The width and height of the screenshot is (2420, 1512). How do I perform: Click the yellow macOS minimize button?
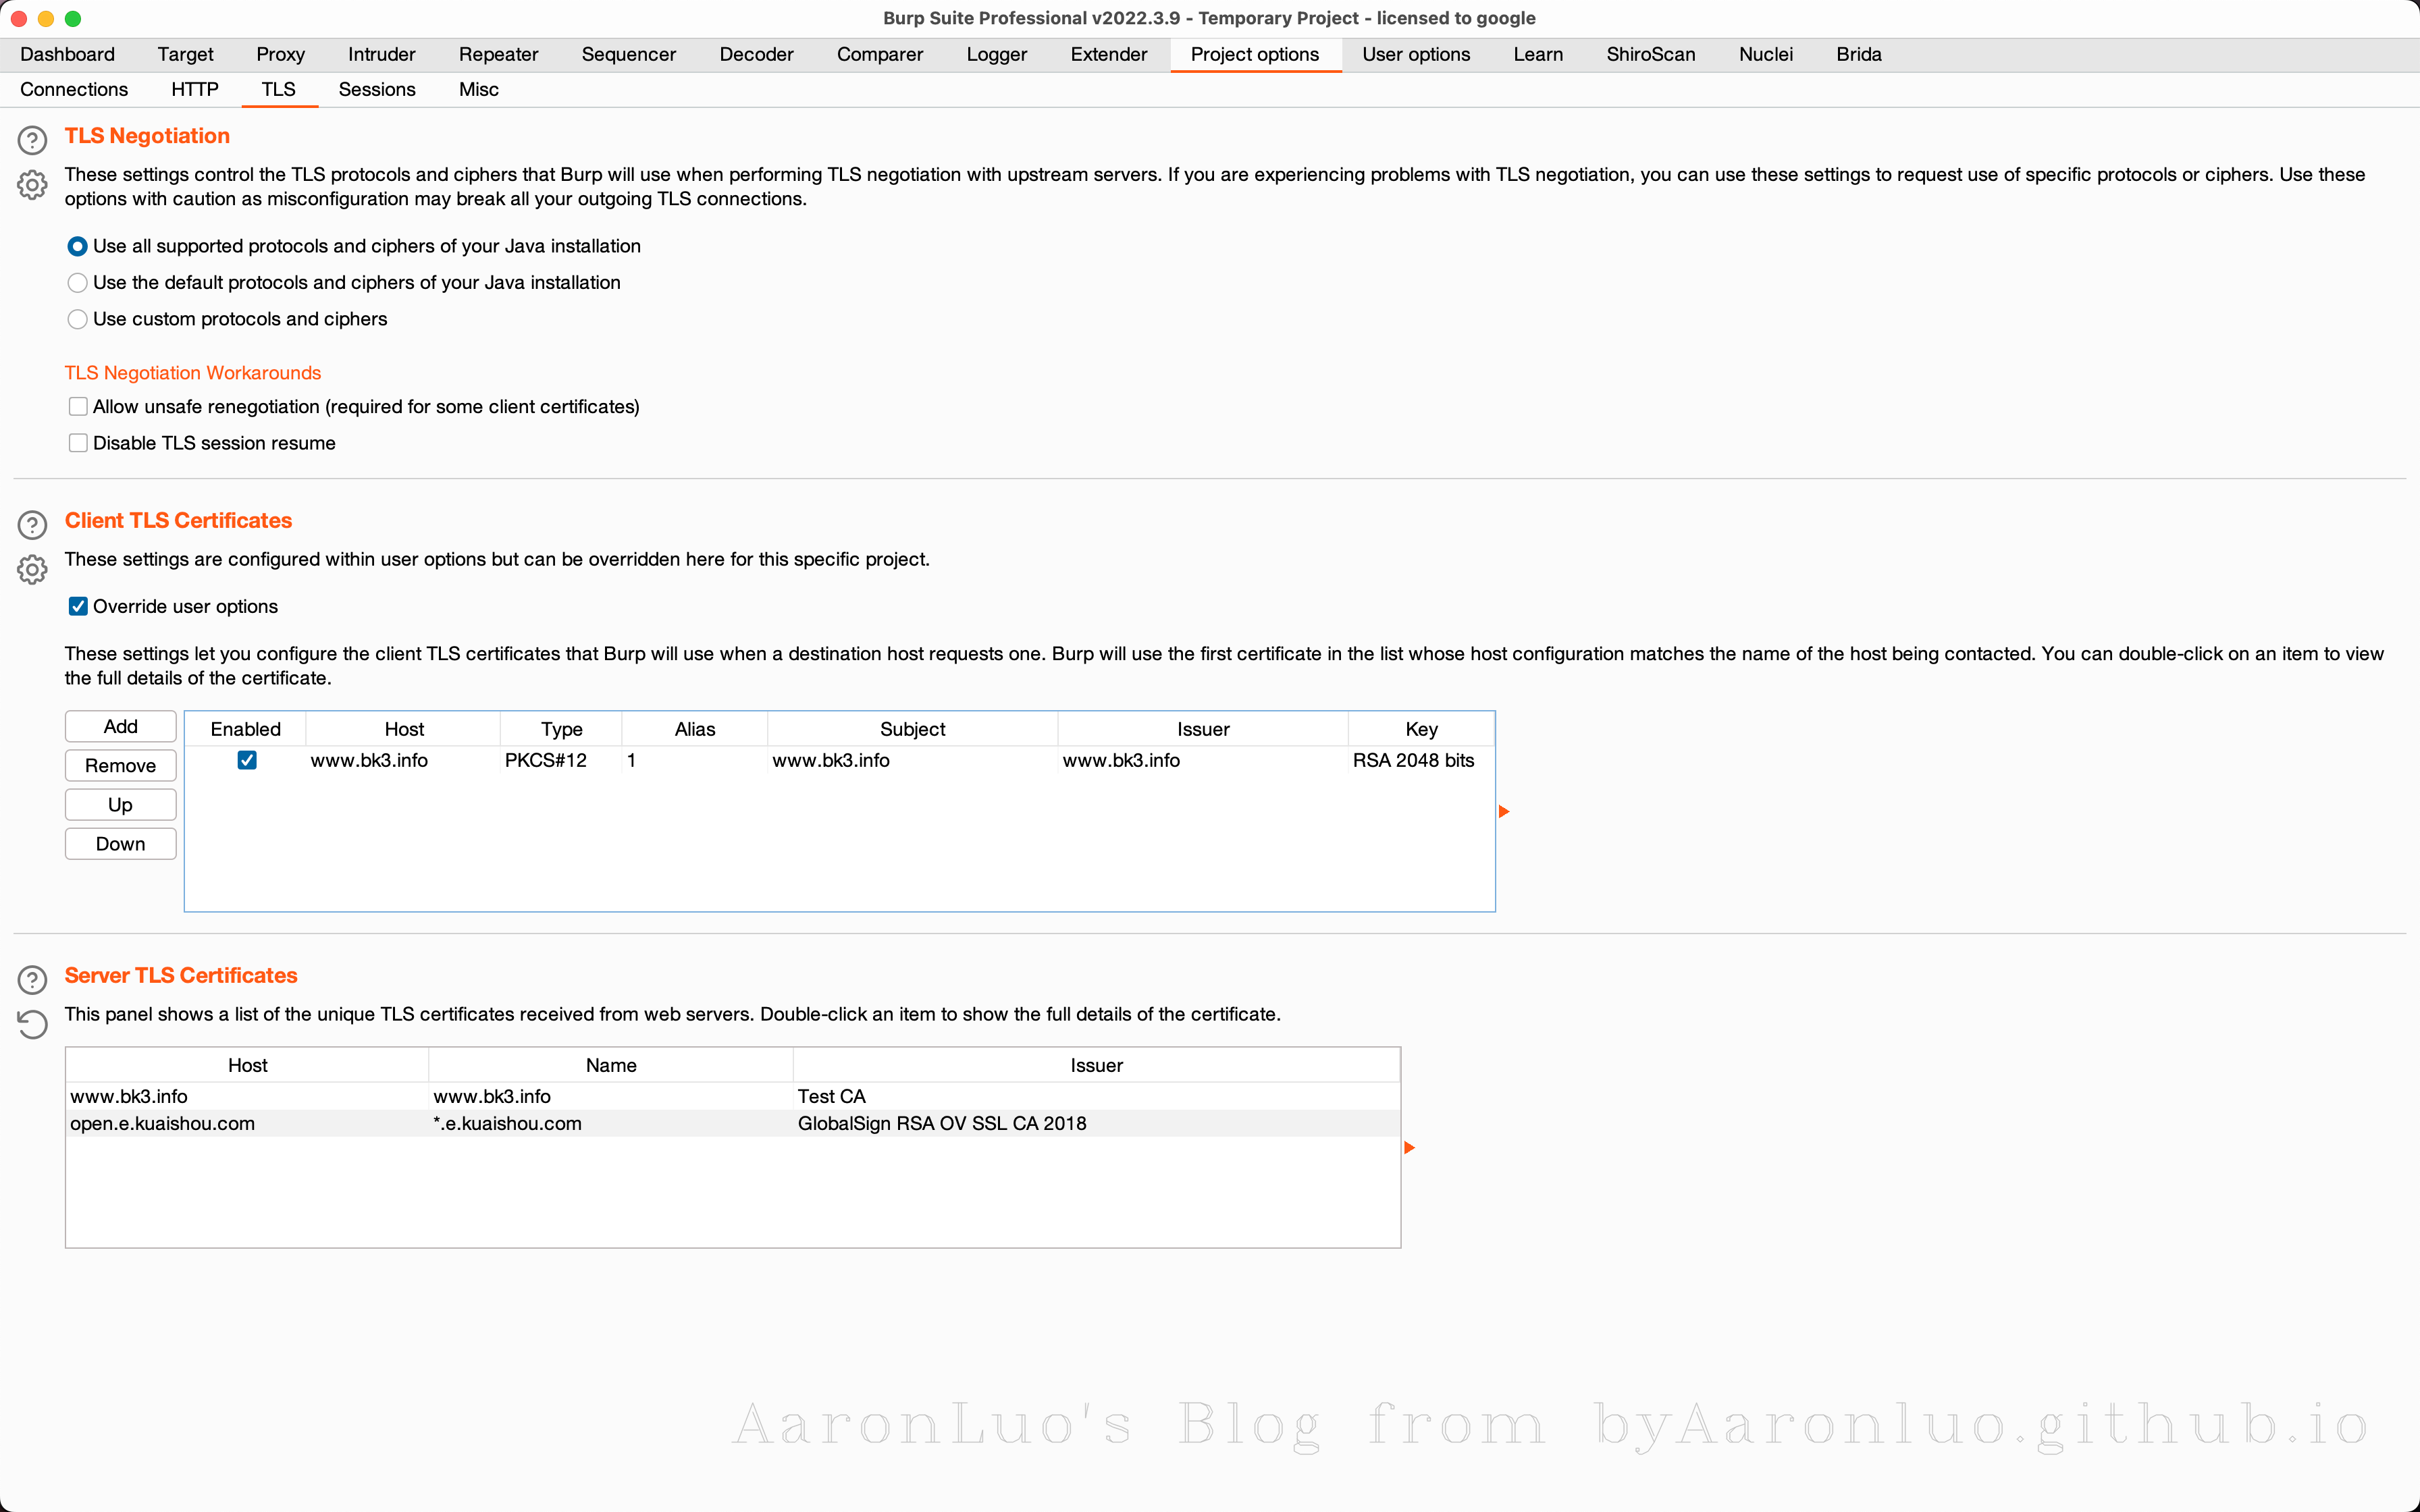tap(45, 18)
